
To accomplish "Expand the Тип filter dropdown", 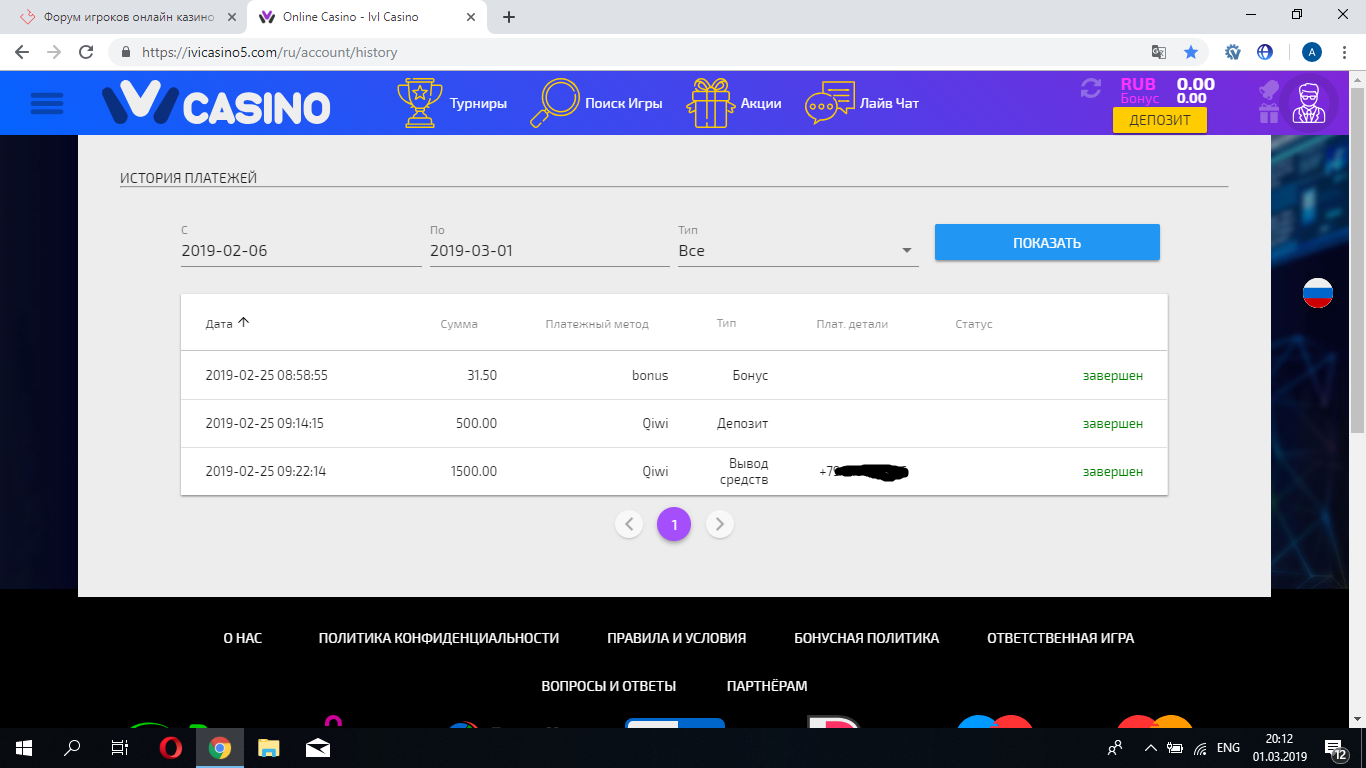I will (905, 251).
